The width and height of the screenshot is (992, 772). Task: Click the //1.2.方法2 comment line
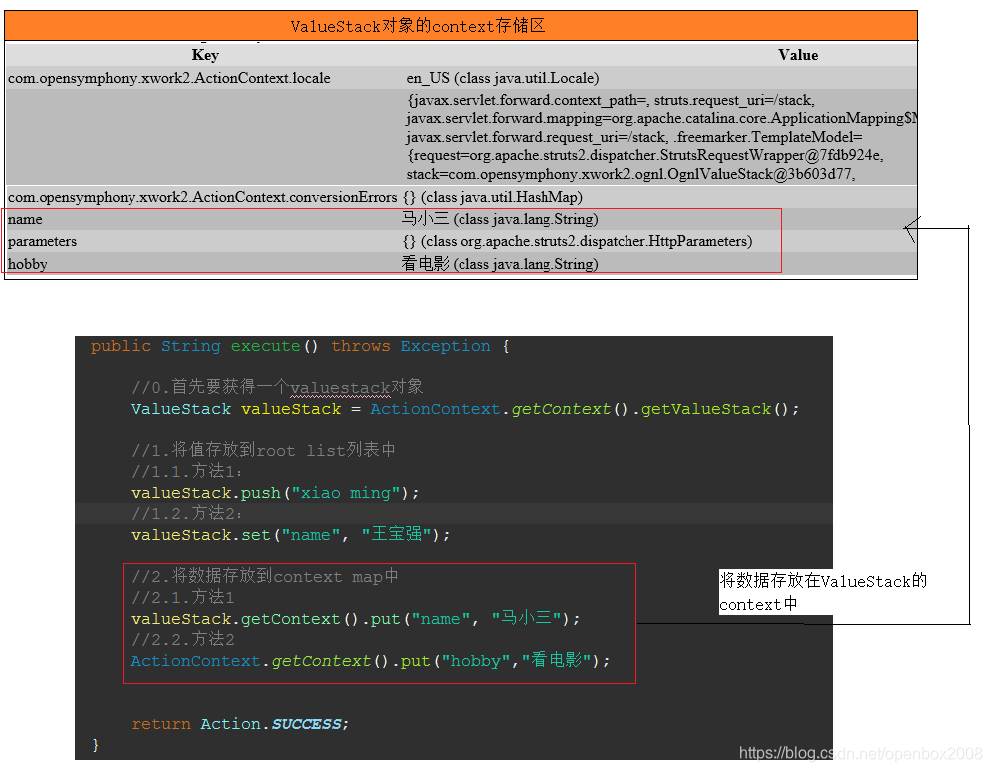[x=187, y=513]
